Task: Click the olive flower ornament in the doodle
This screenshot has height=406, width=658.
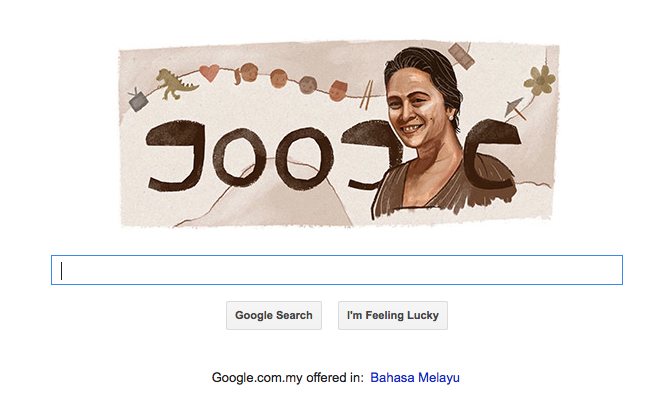Action: (540, 80)
